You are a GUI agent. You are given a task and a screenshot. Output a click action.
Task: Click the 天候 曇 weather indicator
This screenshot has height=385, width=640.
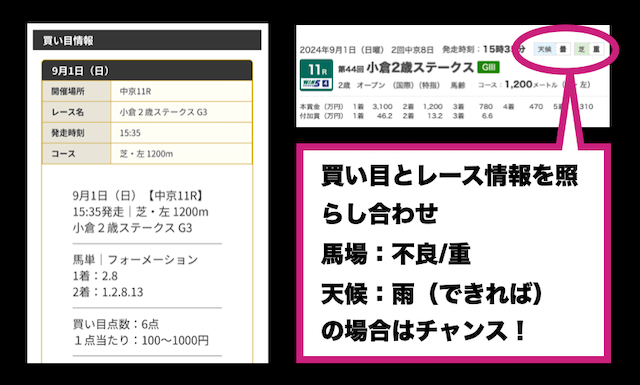point(552,49)
